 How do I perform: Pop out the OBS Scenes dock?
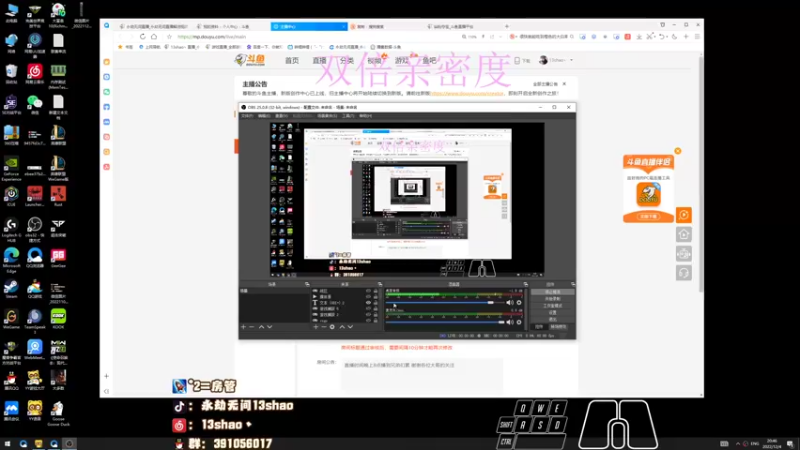tap(307, 284)
